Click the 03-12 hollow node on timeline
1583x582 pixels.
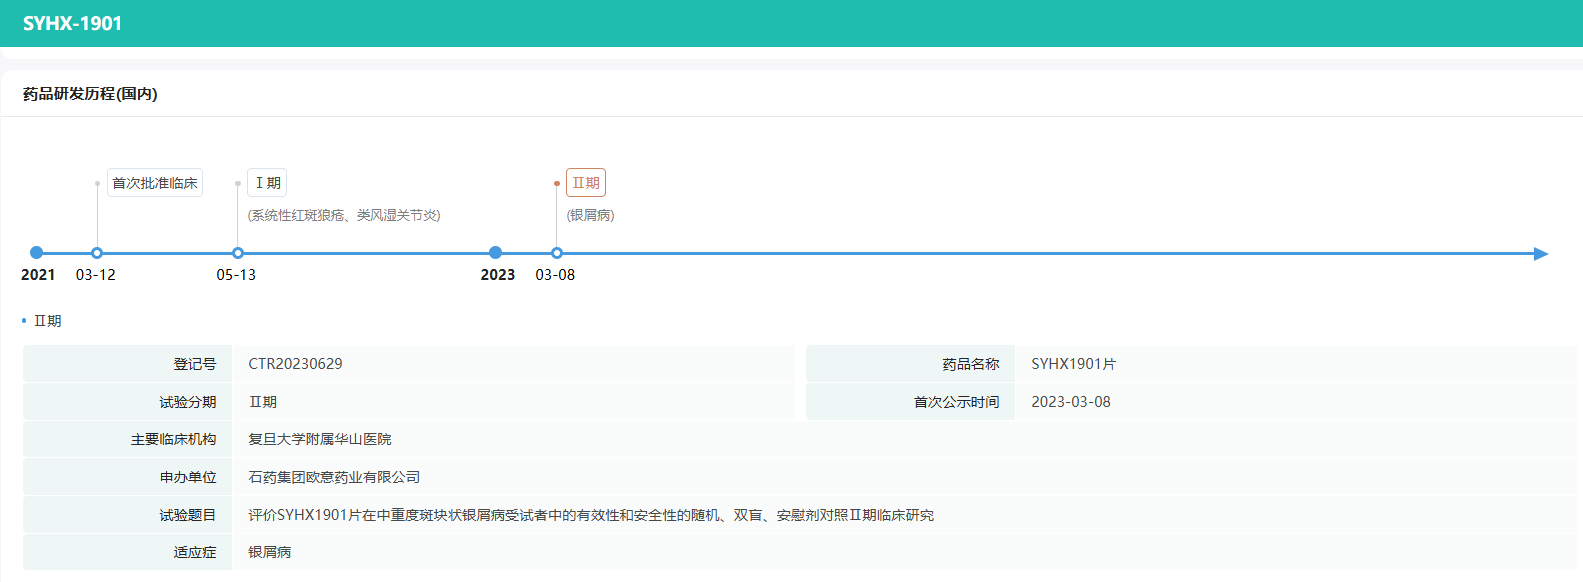click(x=97, y=253)
